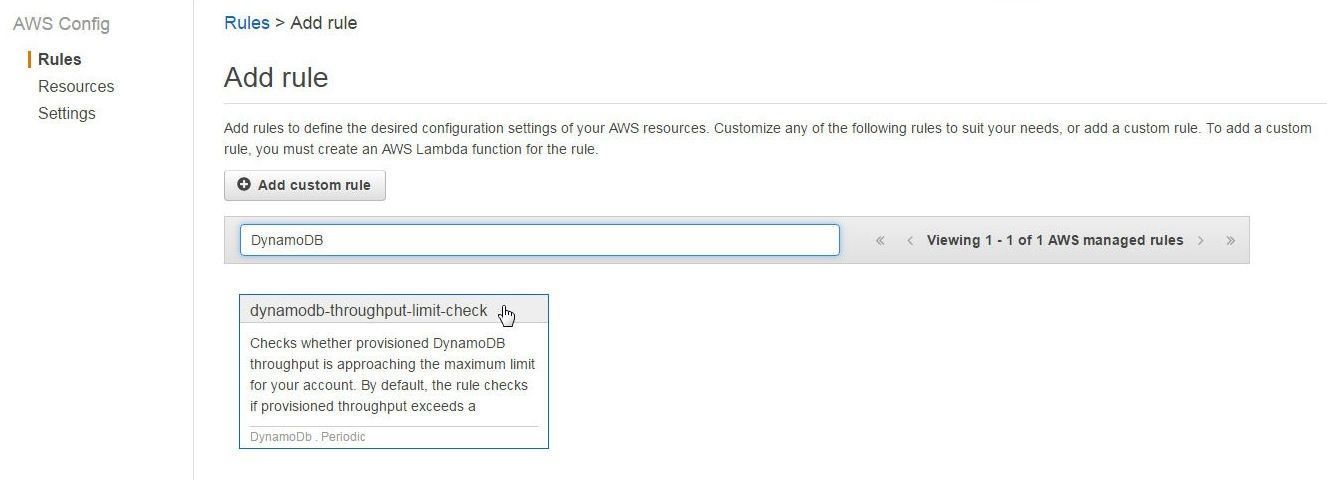1327x480 pixels.
Task: Click Add custom rule button label
Action: click(314, 185)
